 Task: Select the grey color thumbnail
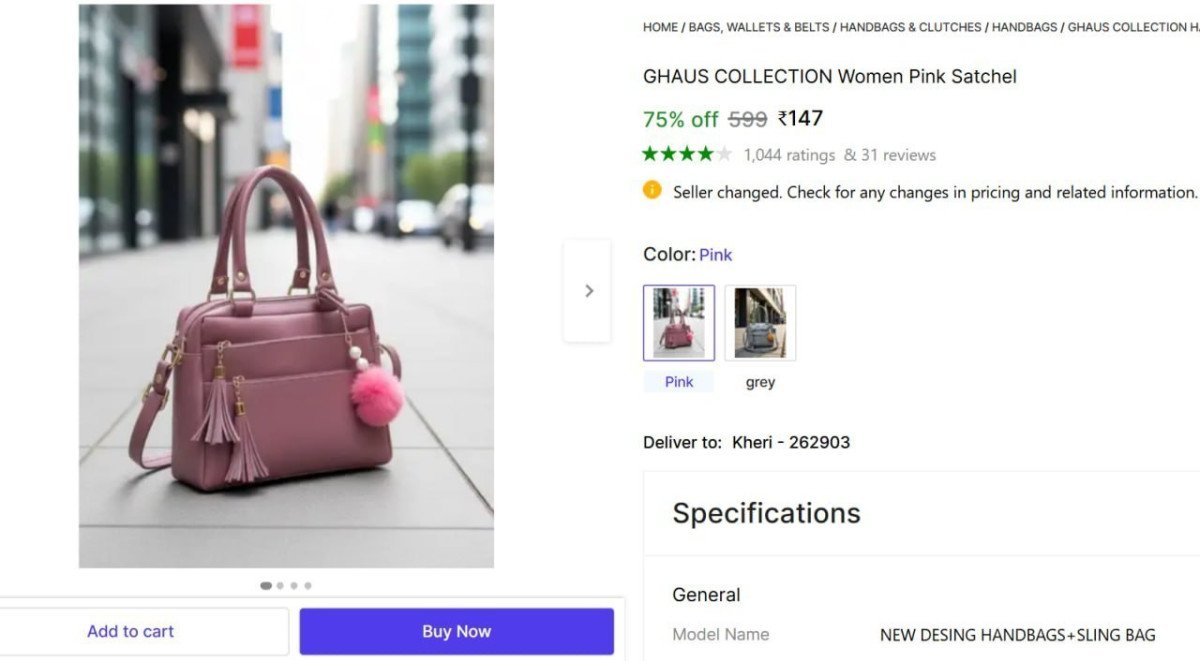pos(760,323)
